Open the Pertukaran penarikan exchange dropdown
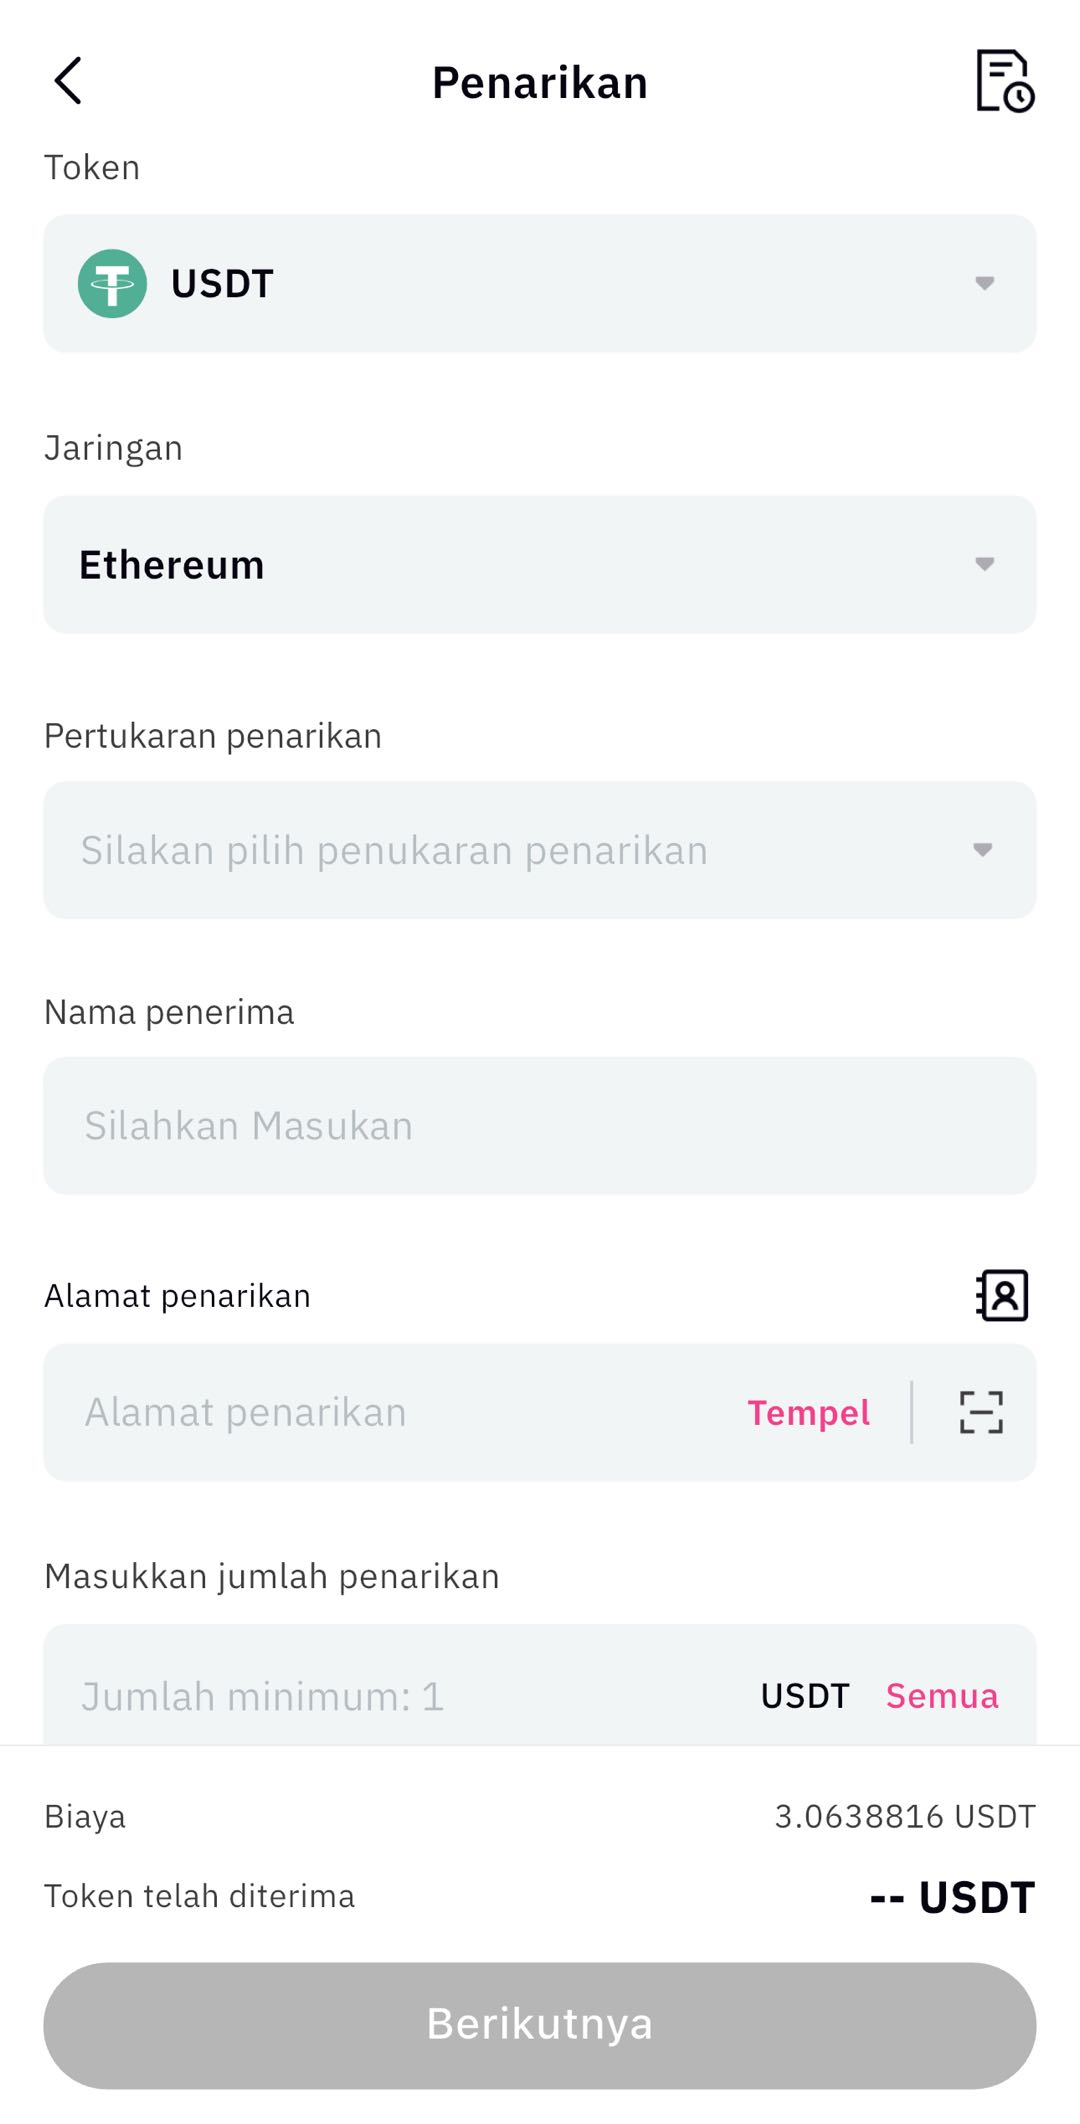The image size is (1080, 2124). [983, 850]
